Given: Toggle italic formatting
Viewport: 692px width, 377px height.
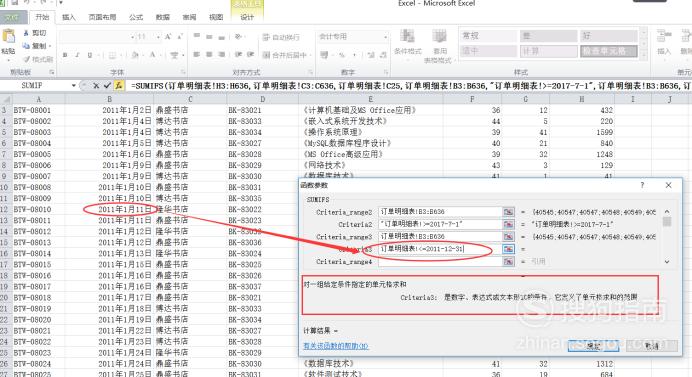Looking at the screenshot, I should tap(77, 55).
